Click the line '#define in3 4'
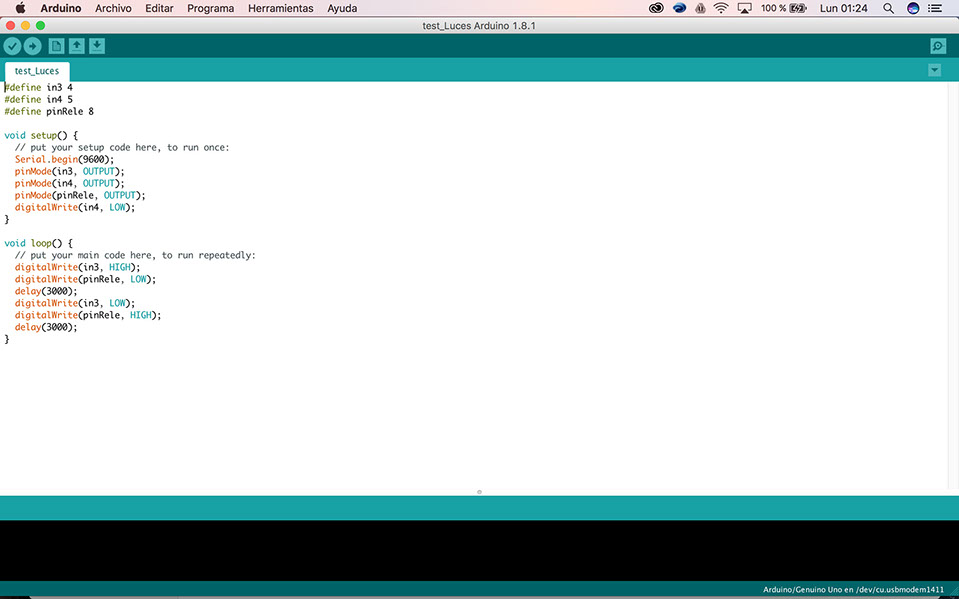The height and width of the screenshot is (599, 959). tap(39, 87)
